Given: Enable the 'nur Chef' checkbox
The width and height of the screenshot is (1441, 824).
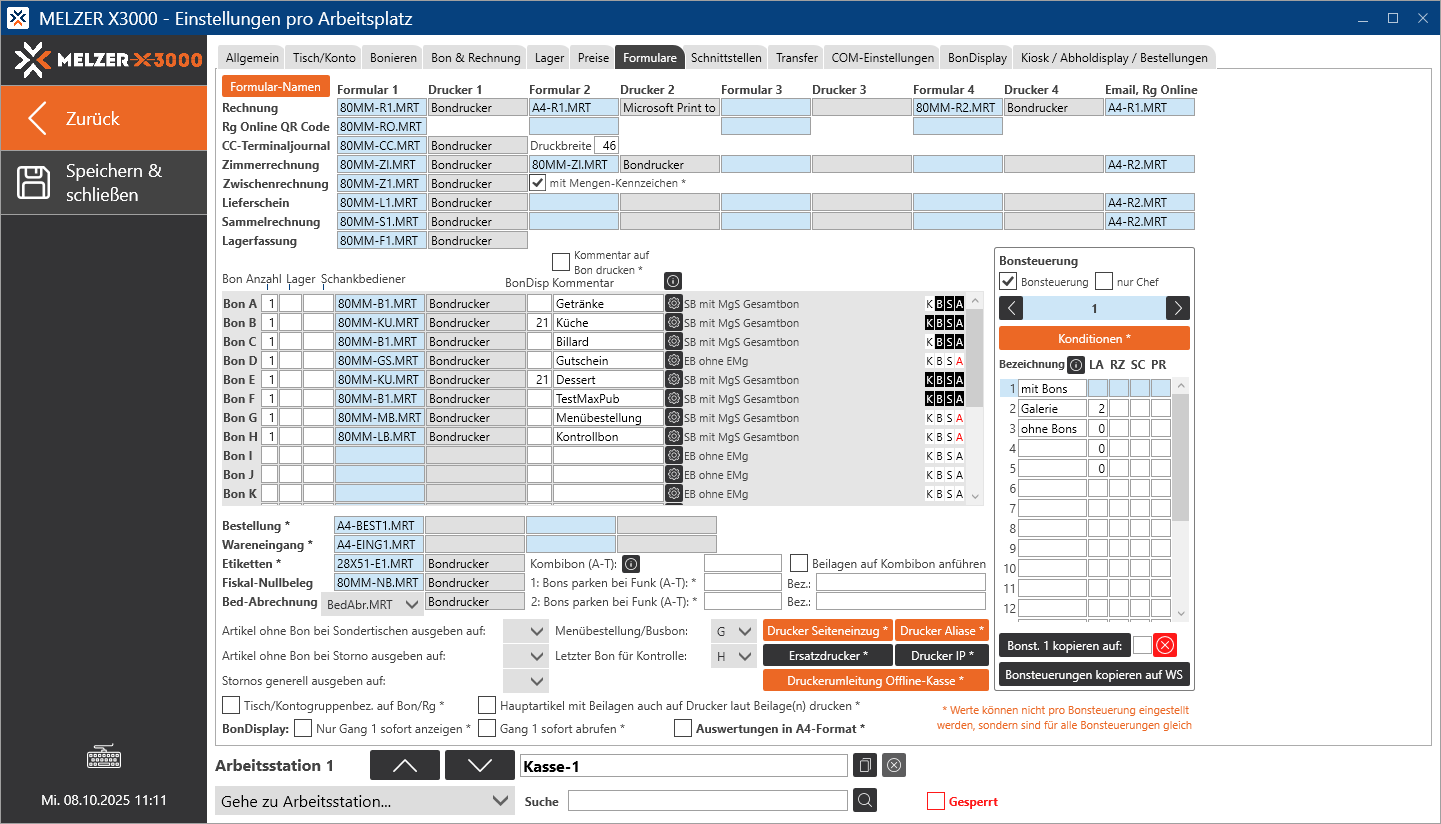Looking at the screenshot, I should tap(1104, 281).
